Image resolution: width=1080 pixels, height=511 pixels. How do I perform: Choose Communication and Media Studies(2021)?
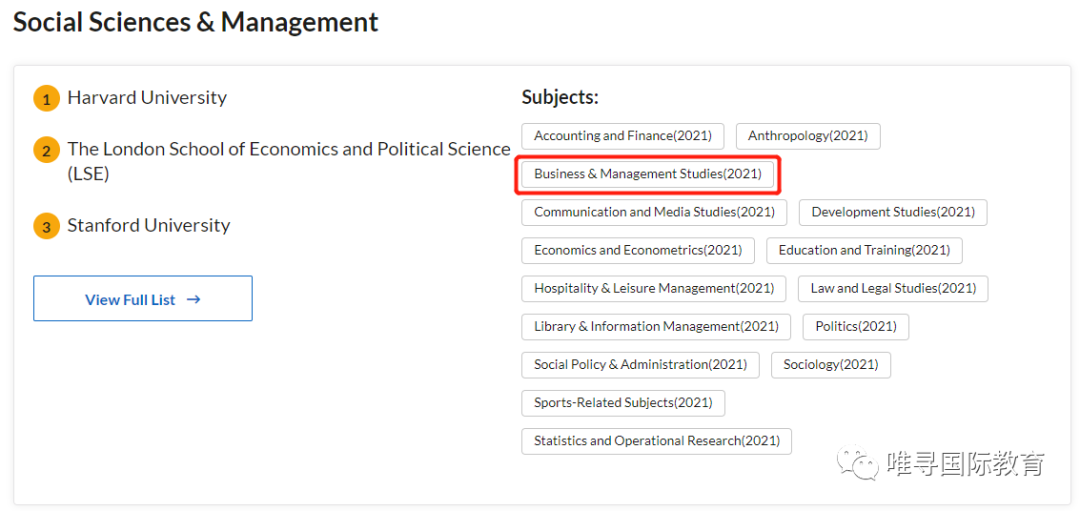pos(654,212)
